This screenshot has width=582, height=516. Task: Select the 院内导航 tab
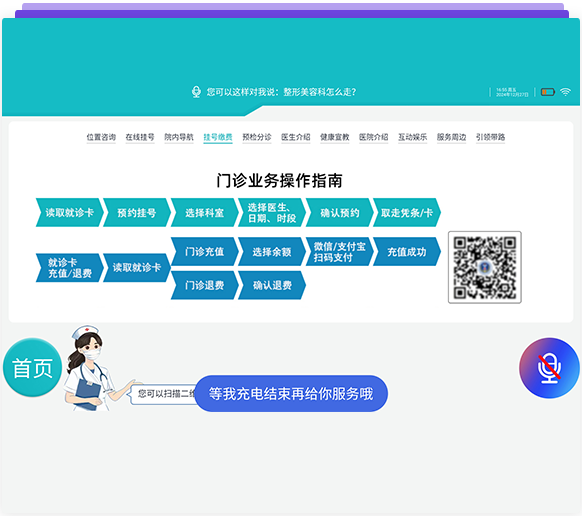point(179,137)
